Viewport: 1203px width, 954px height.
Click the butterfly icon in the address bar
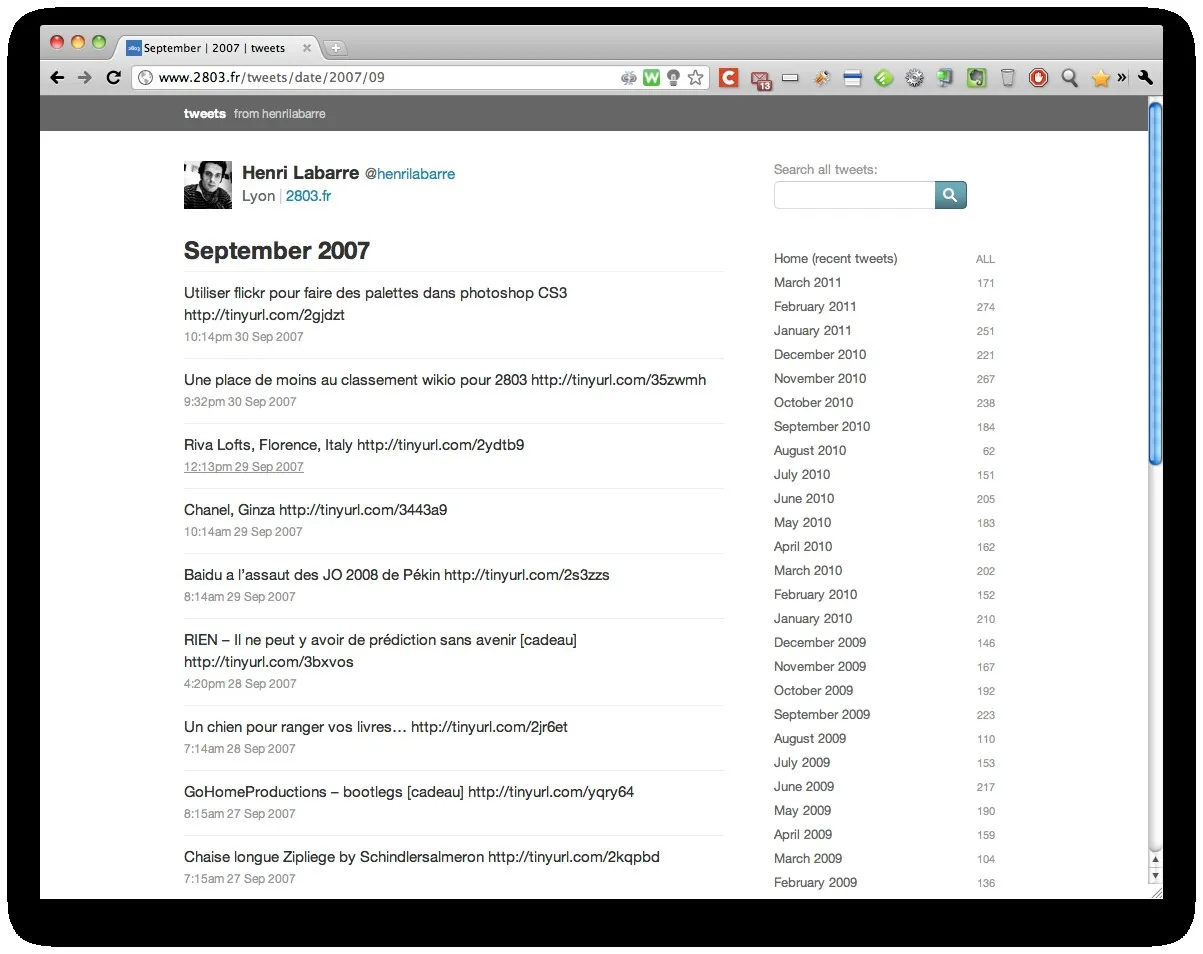[x=629, y=77]
